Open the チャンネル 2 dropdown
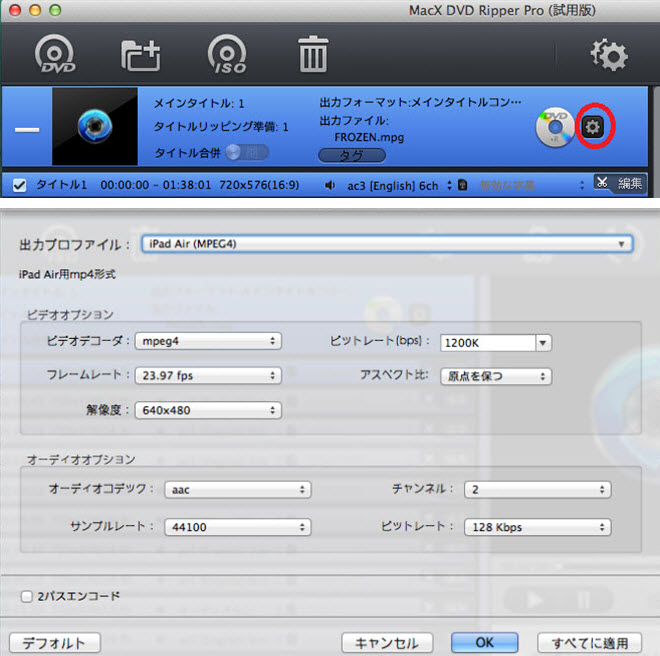The width and height of the screenshot is (660, 656). pos(538,490)
